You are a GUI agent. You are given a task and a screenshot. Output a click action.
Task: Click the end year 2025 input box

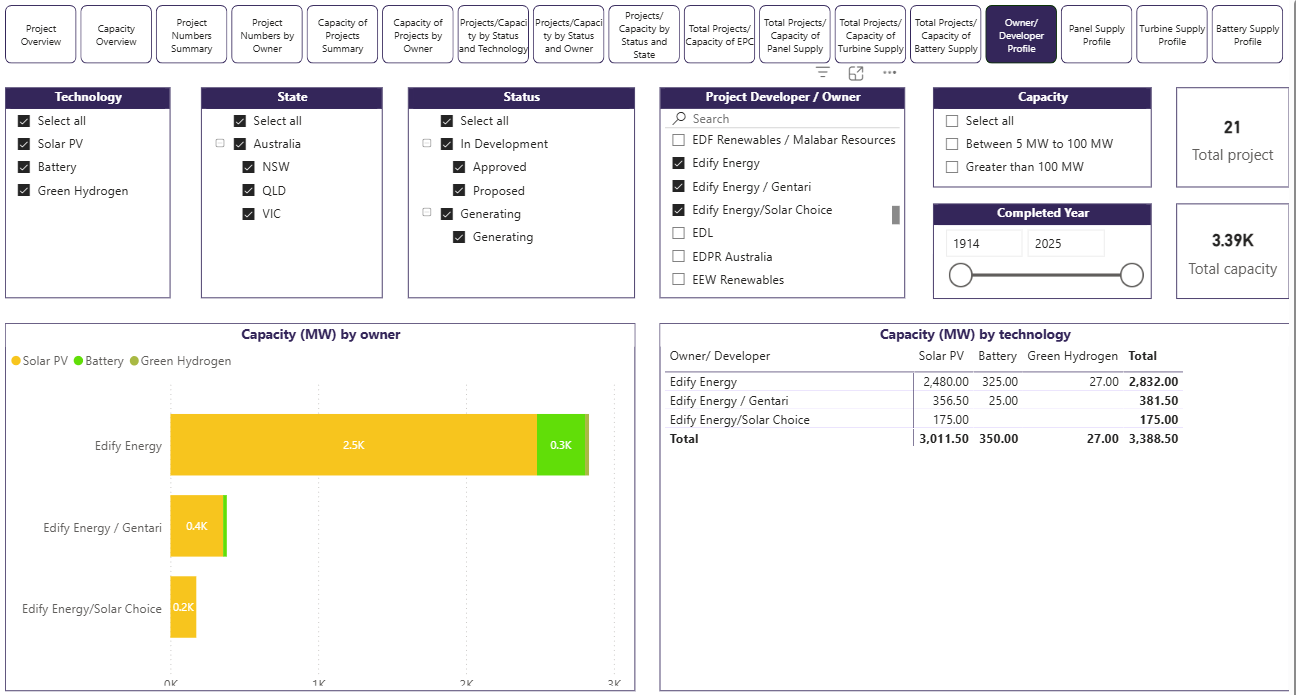tap(1065, 243)
